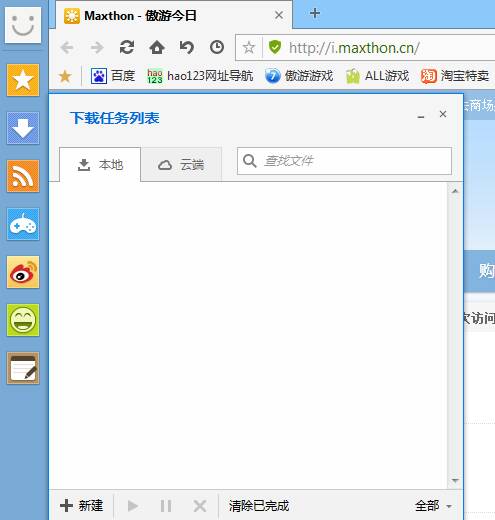
Task: Bookmark page using address bar star
Action: [249, 48]
